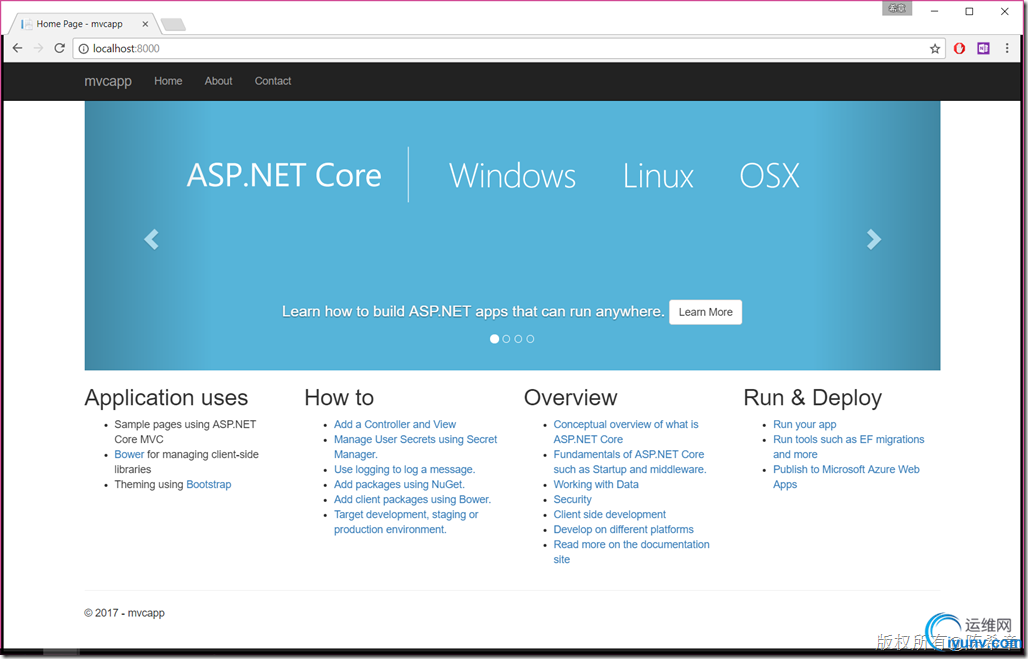The image size is (1028, 659).
Task: Bookmark this page with the star icon
Action: [935, 49]
